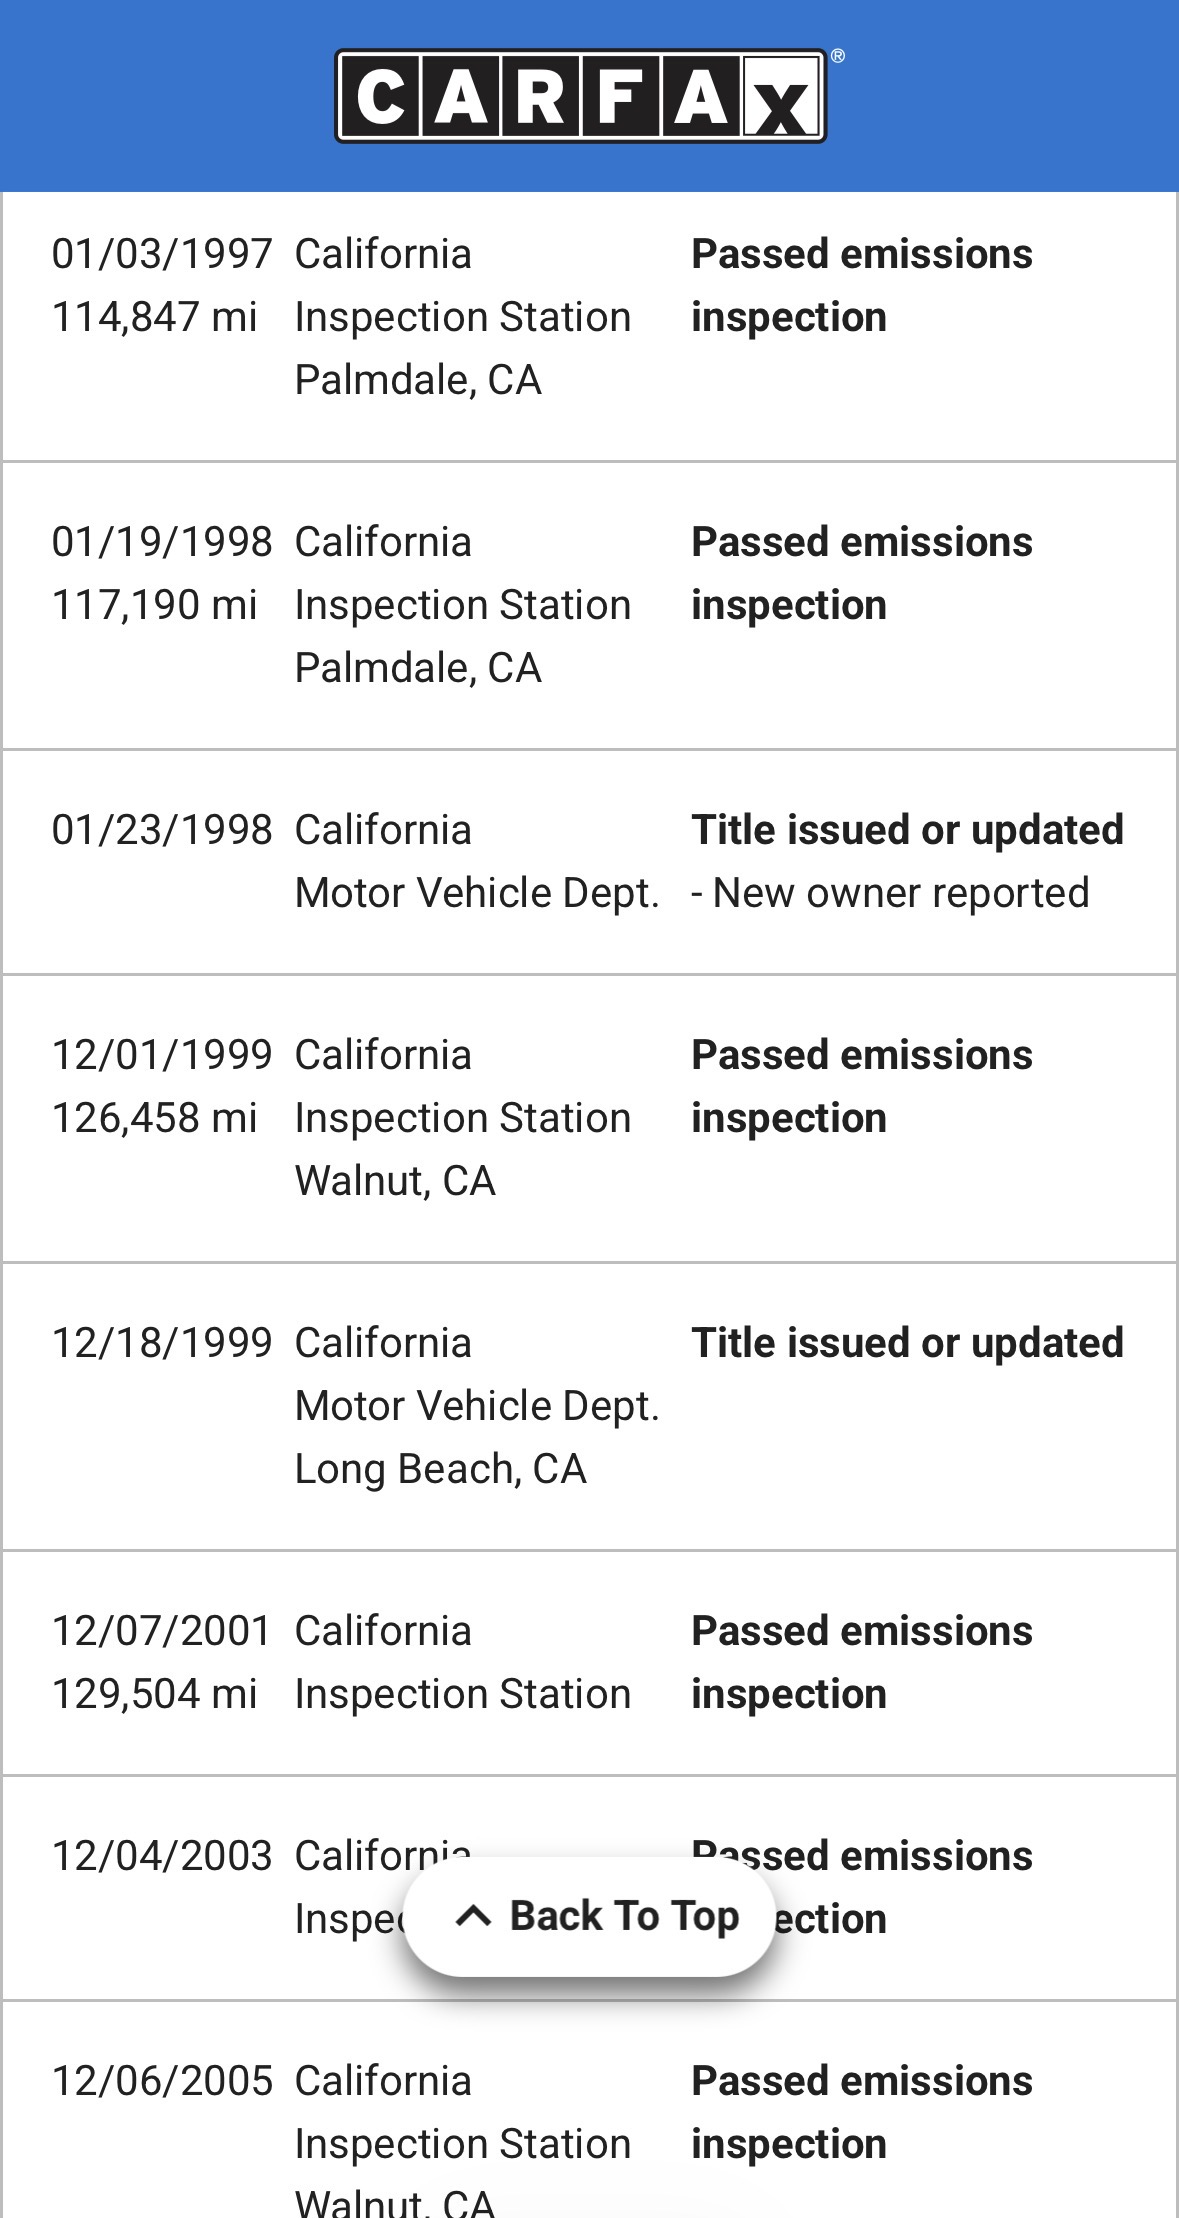
Task: Click the first 'Walnut, CA' location text
Action: click(x=395, y=1181)
